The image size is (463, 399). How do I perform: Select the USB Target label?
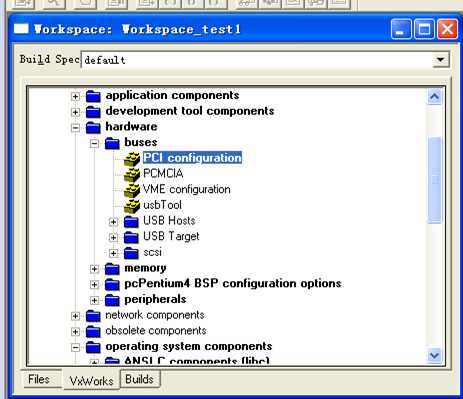pos(171,236)
